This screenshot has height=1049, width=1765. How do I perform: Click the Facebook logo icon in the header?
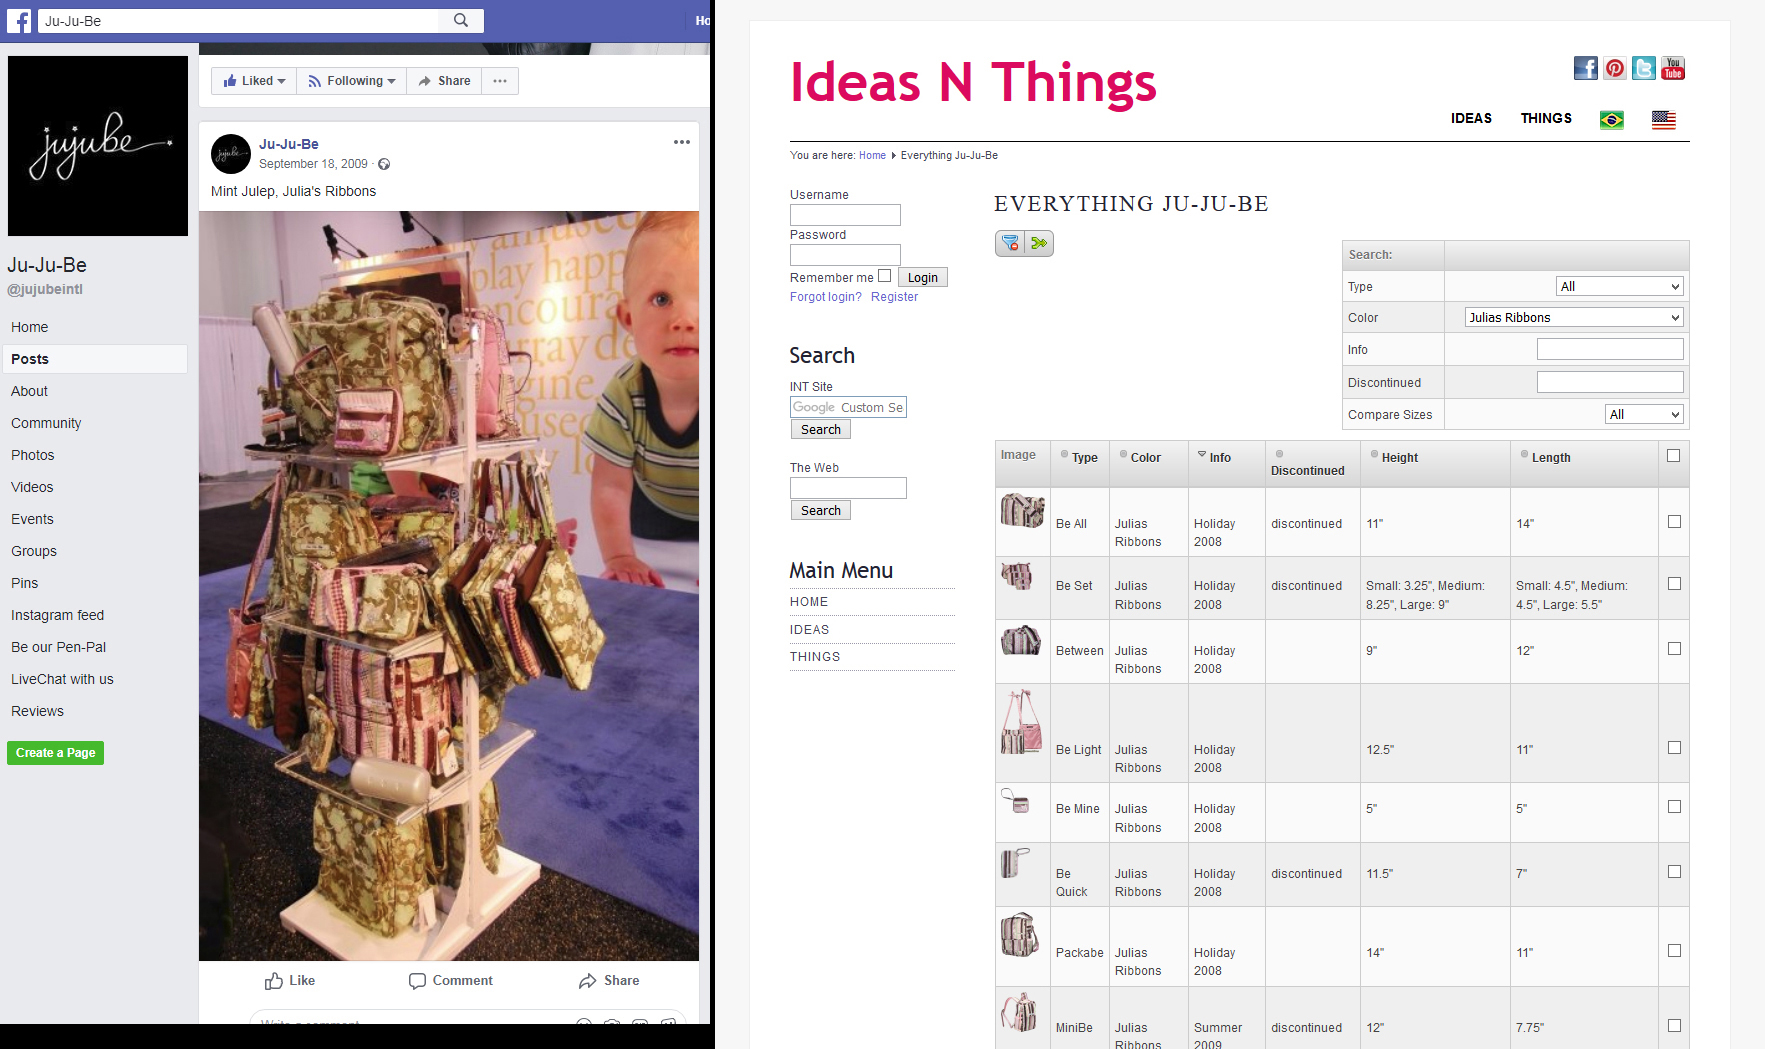click(19, 20)
